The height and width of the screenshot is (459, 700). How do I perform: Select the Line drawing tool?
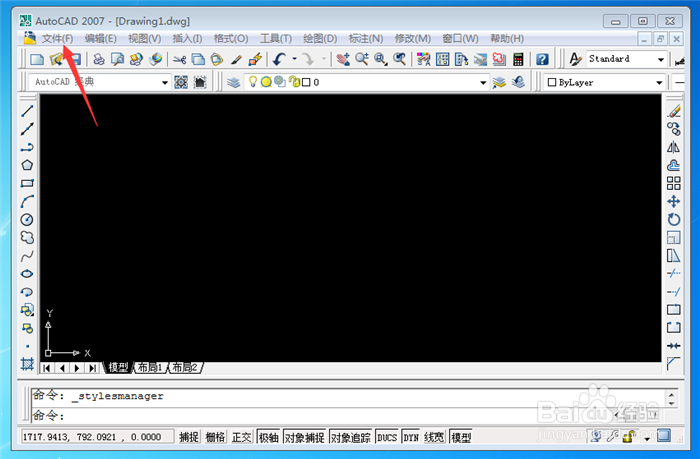(27, 111)
